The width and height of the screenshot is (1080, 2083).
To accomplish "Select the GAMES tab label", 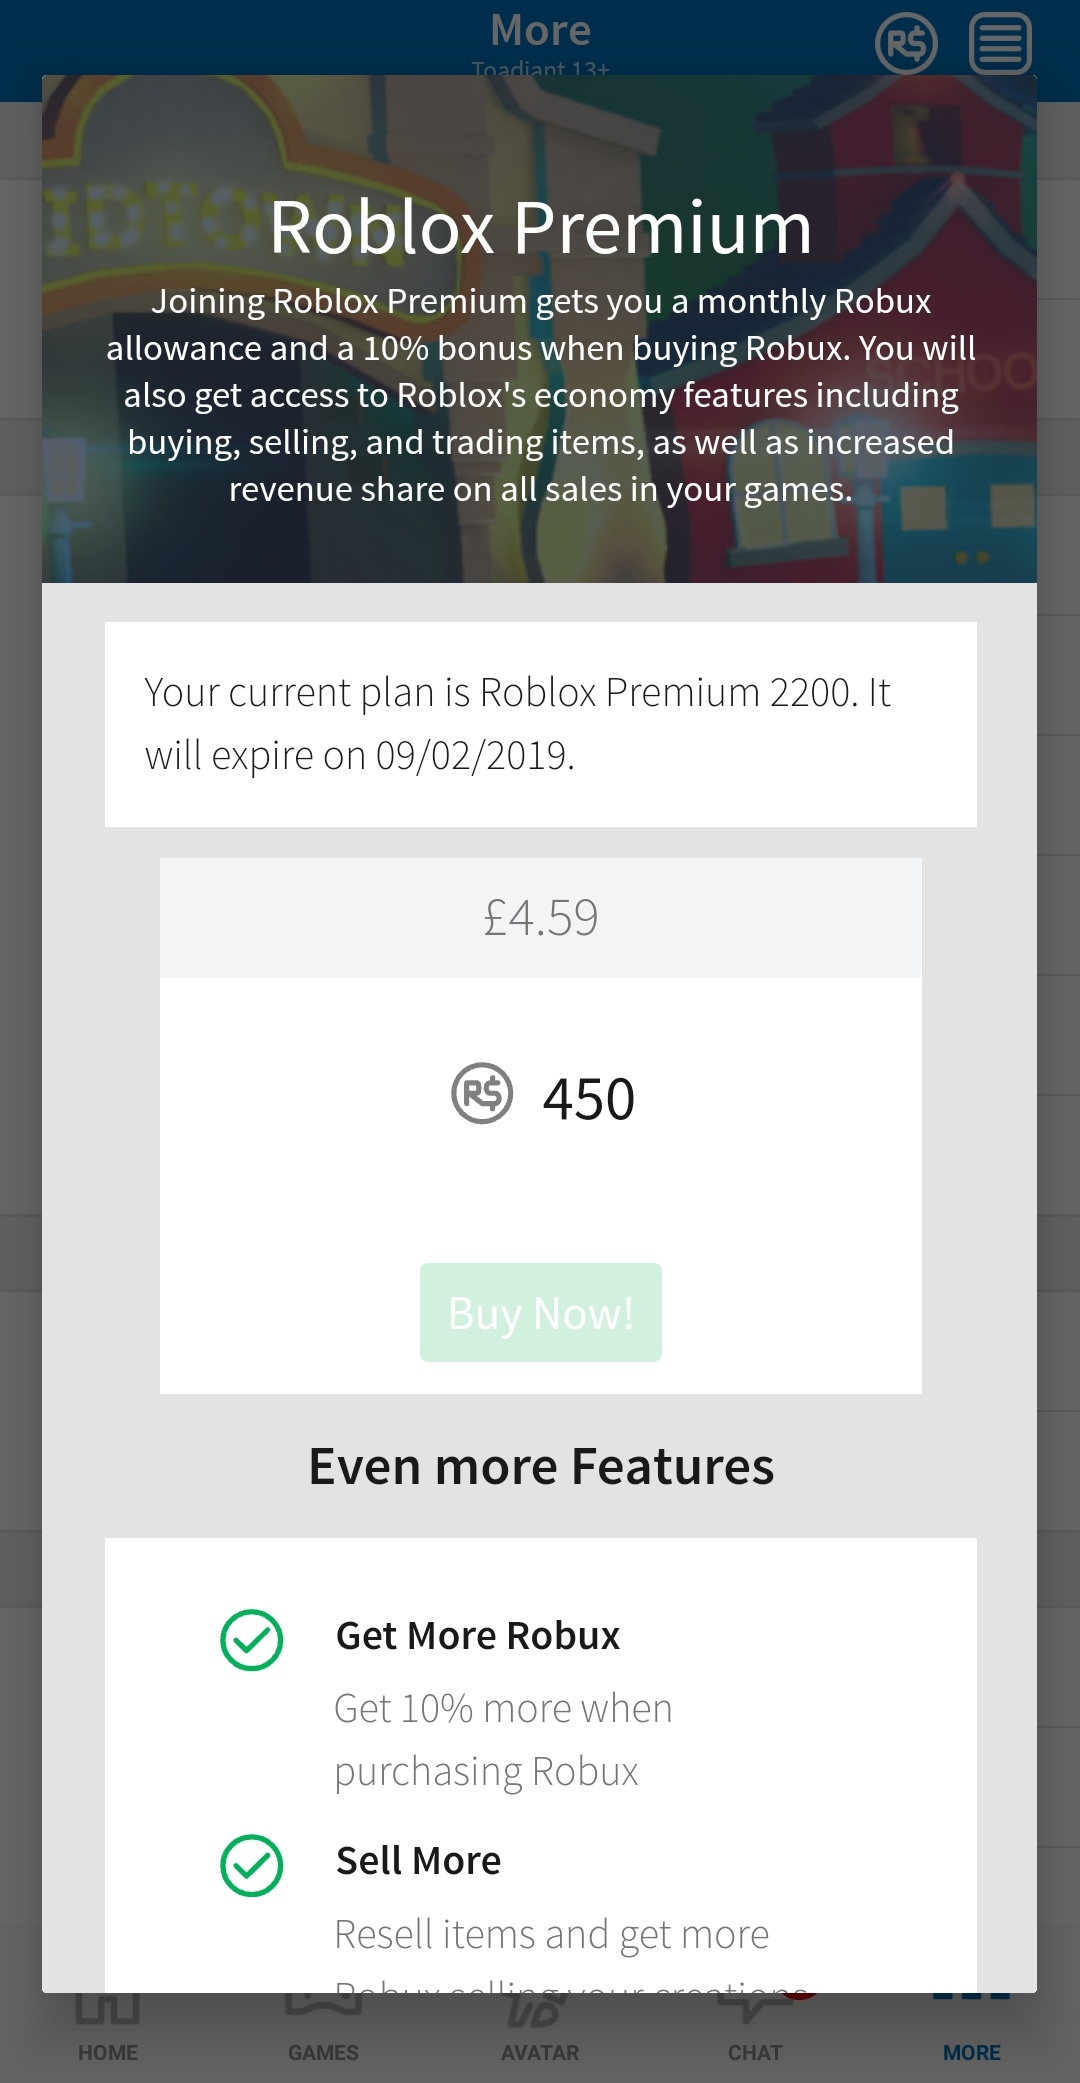I will (324, 2052).
